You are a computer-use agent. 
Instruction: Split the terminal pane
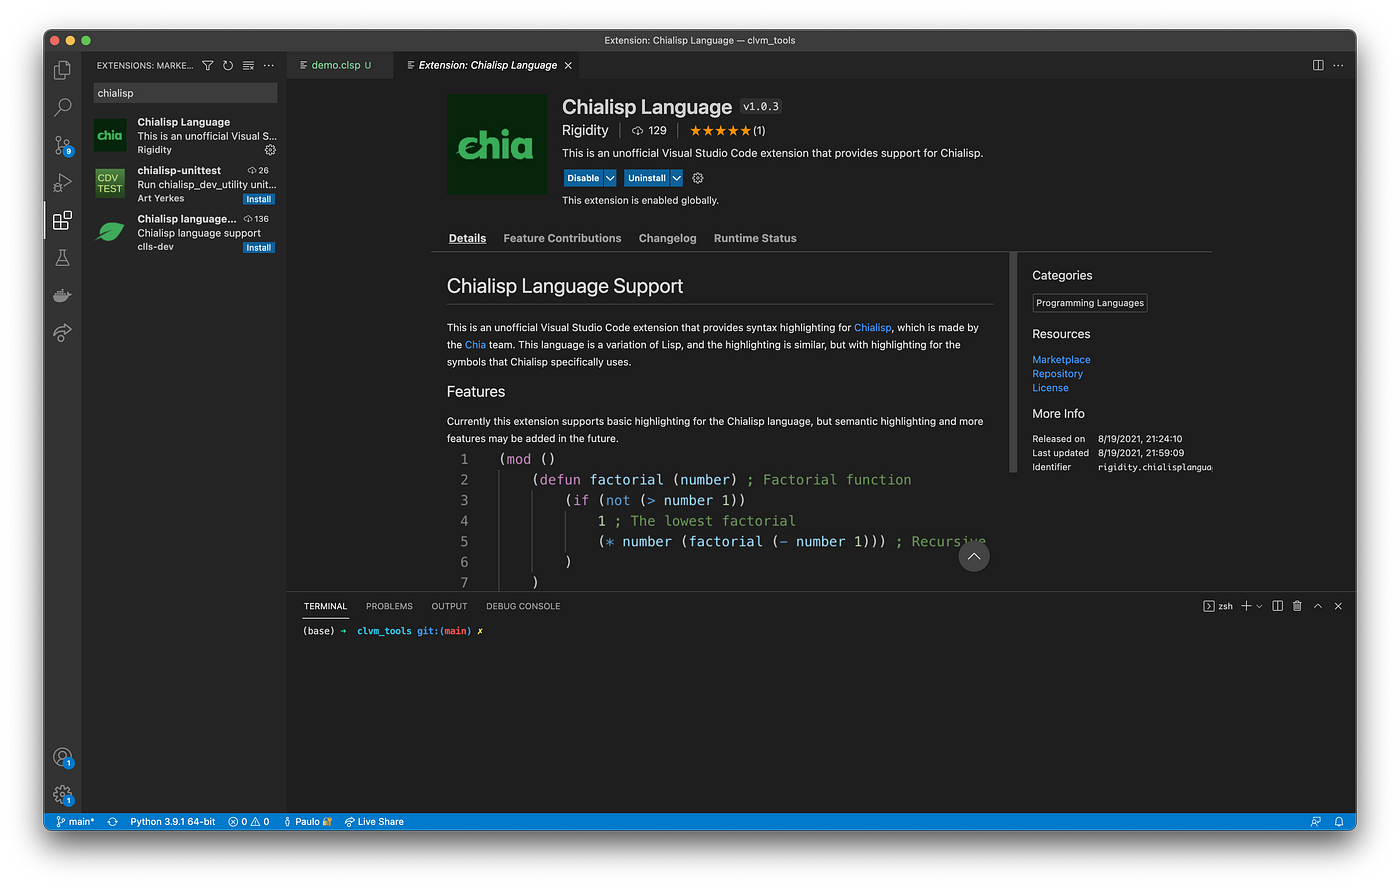coord(1277,606)
